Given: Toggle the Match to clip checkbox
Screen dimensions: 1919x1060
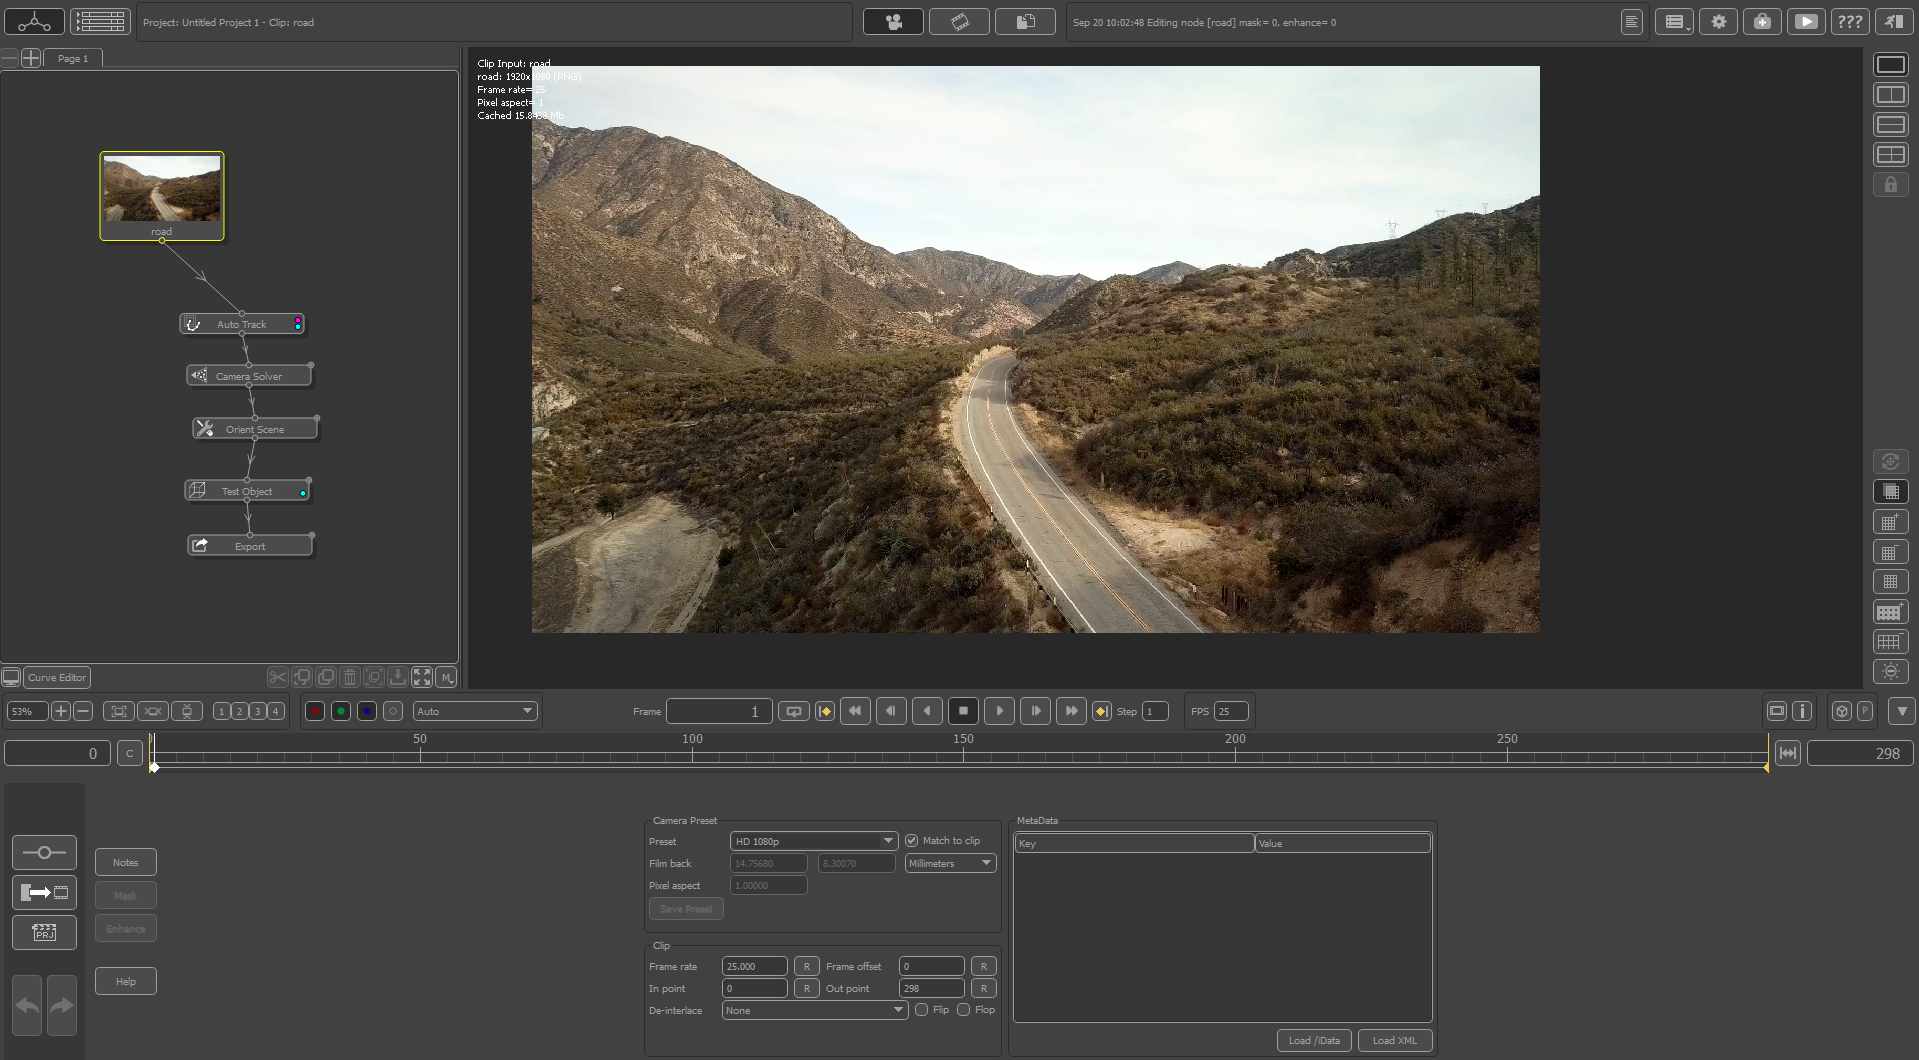Looking at the screenshot, I should pyautogui.click(x=911, y=841).
